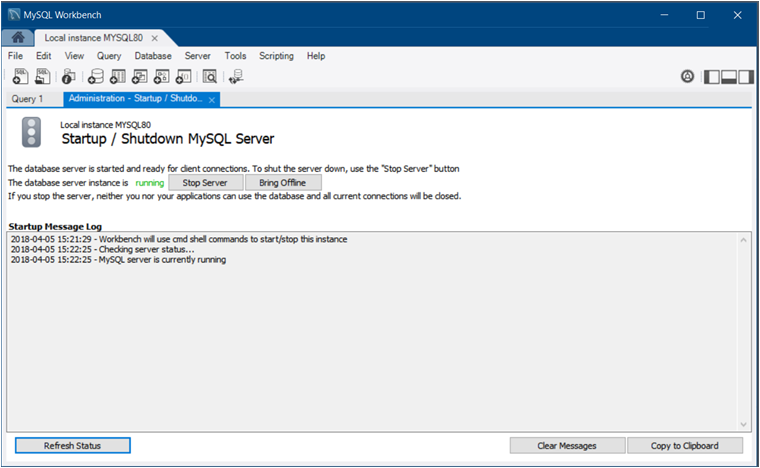This screenshot has height=468, width=760.
Task: Create a new SQL tab for queries
Action: pos(20,77)
